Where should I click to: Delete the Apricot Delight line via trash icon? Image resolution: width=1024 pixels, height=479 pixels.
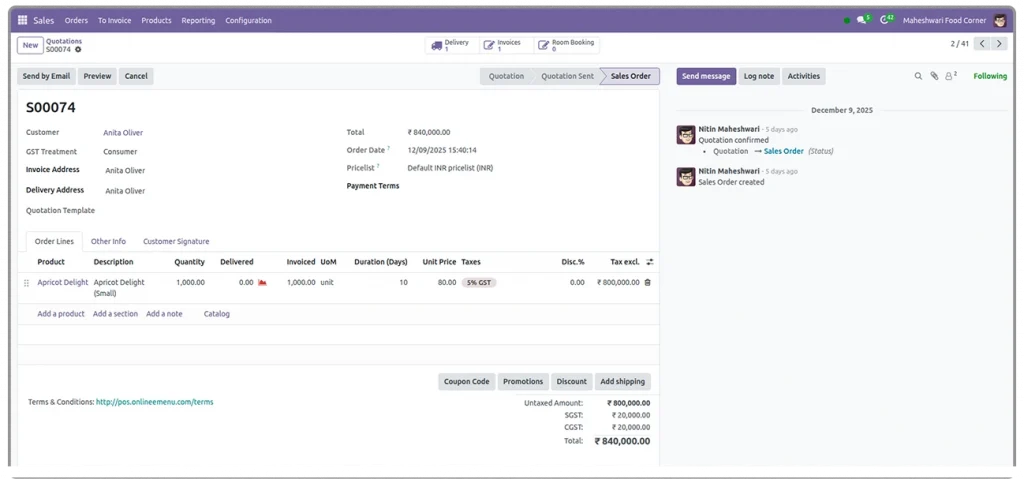click(x=647, y=283)
